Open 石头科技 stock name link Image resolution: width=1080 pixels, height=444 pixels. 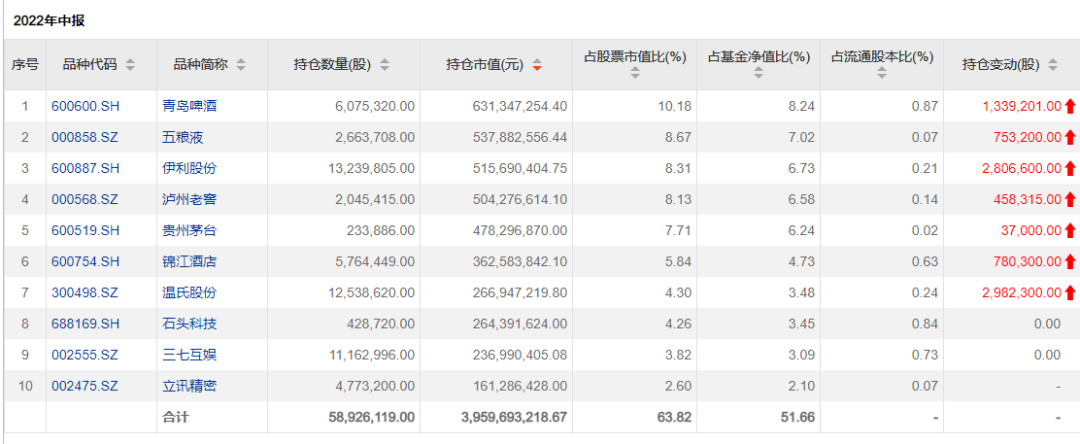[189, 324]
